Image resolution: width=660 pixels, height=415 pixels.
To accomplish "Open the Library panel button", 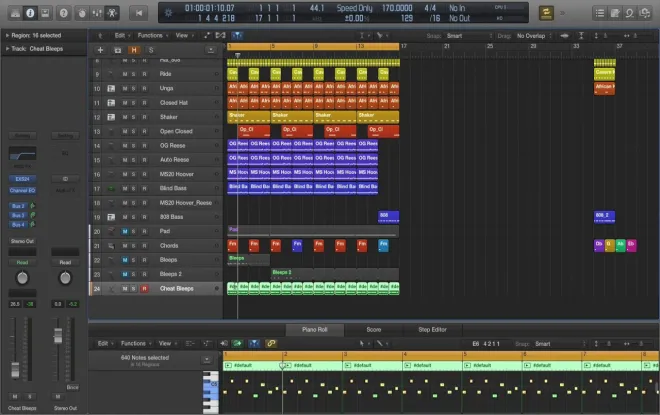I will point(15,13).
